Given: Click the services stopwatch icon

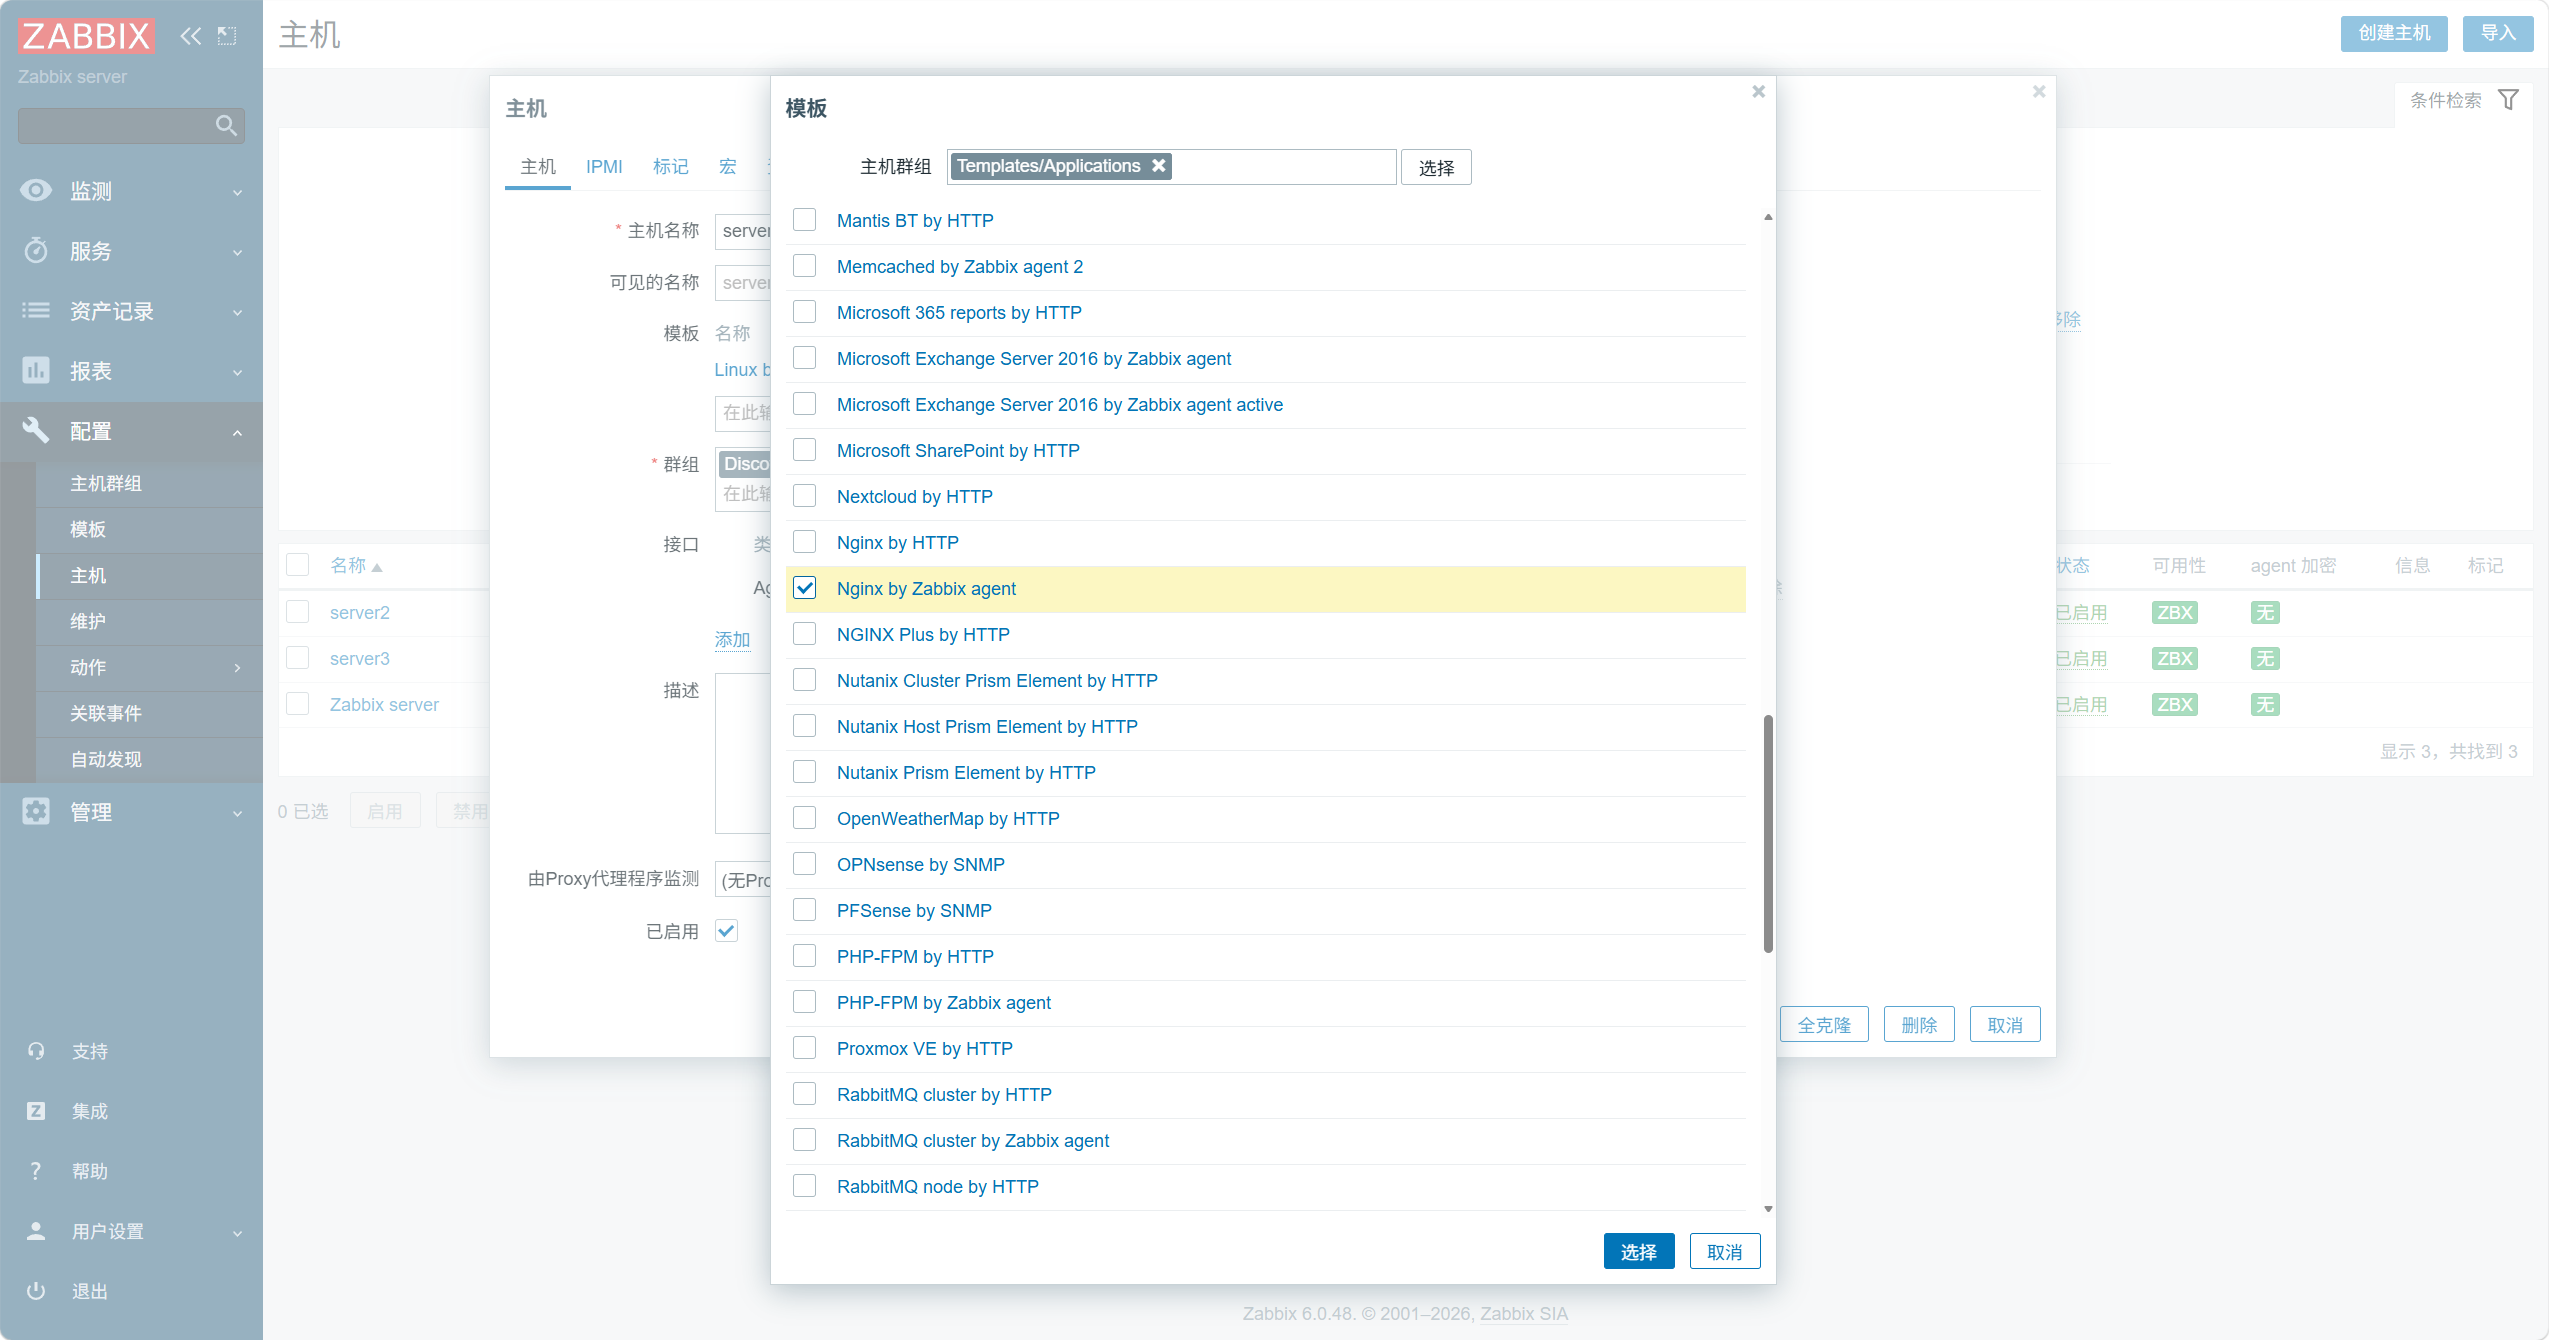Looking at the screenshot, I should (36, 250).
